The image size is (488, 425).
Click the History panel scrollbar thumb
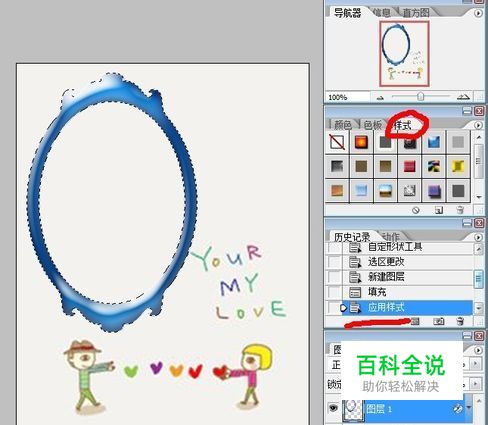478,279
